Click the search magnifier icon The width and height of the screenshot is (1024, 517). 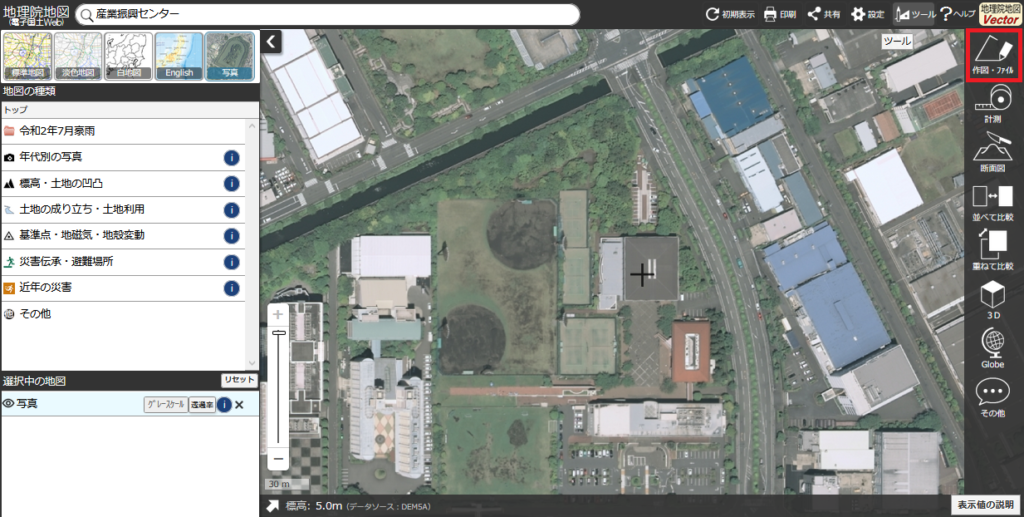coord(87,14)
